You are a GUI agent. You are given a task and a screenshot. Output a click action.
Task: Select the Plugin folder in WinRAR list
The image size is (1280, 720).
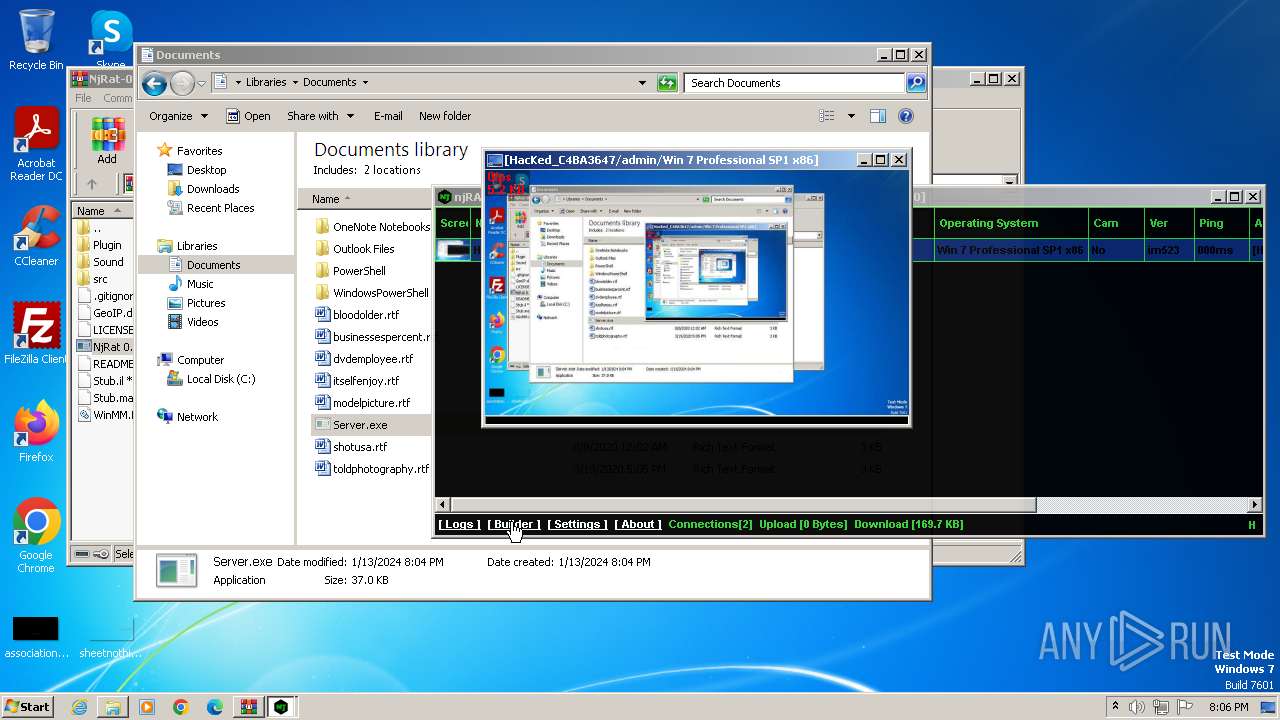pos(100,245)
